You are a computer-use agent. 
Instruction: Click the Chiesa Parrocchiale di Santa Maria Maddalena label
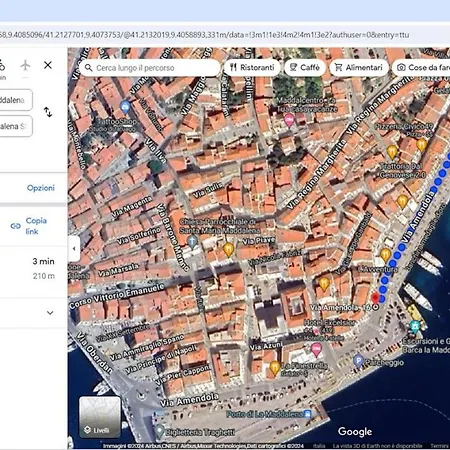(219, 226)
